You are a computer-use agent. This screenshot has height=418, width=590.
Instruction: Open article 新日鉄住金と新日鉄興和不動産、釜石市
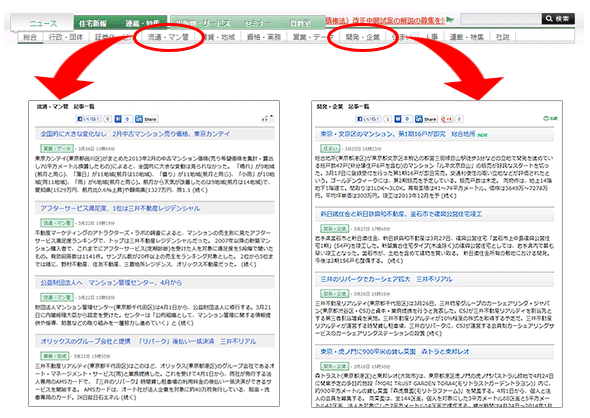401,214
